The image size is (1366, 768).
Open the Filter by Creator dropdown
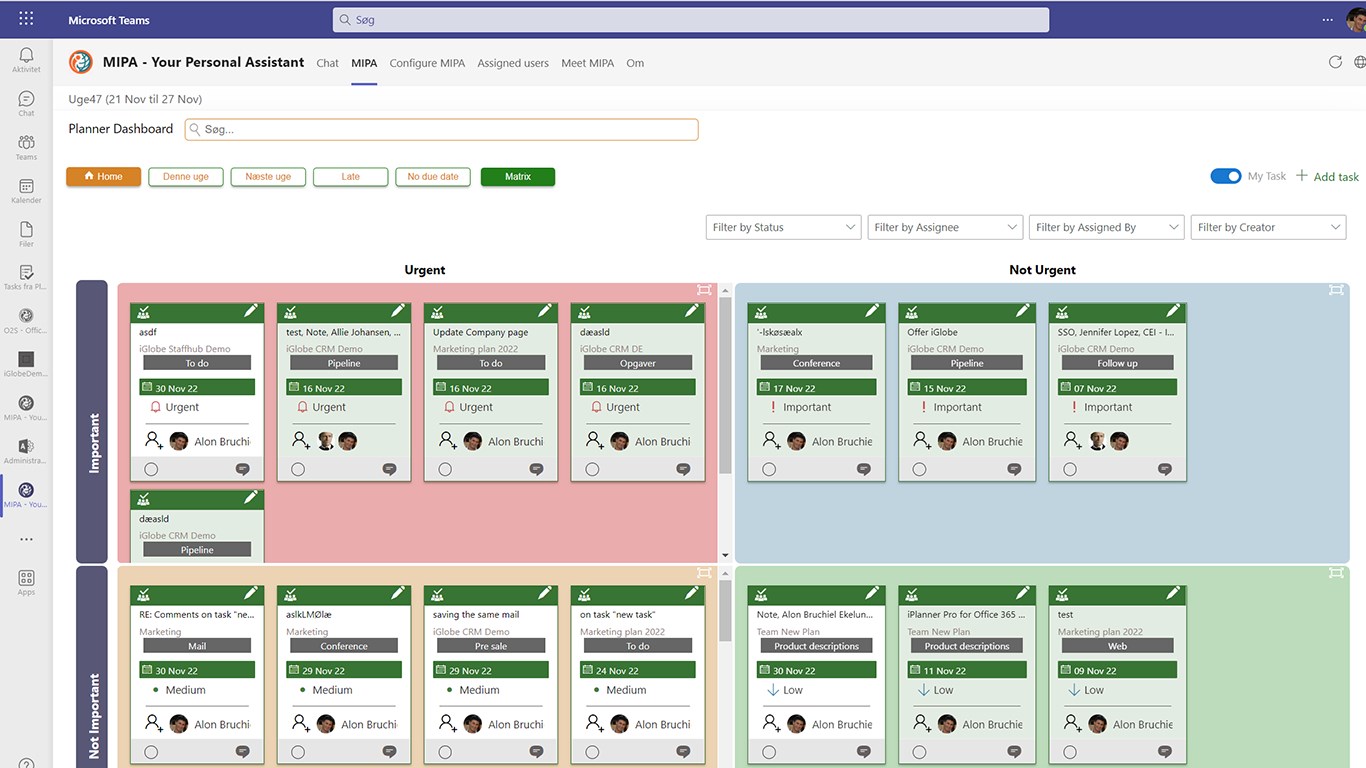[1268, 227]
